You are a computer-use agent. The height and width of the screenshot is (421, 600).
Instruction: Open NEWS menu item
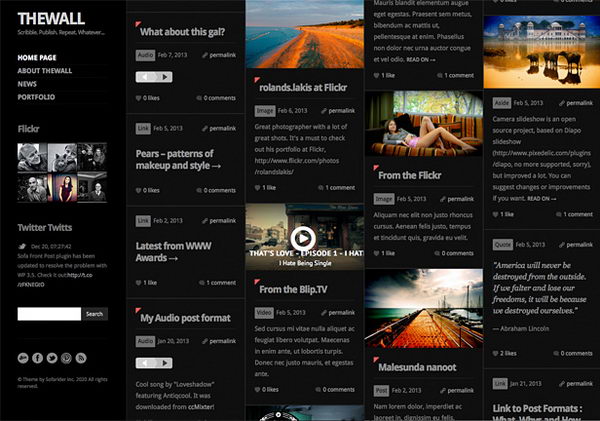click(x=27, y=84)
